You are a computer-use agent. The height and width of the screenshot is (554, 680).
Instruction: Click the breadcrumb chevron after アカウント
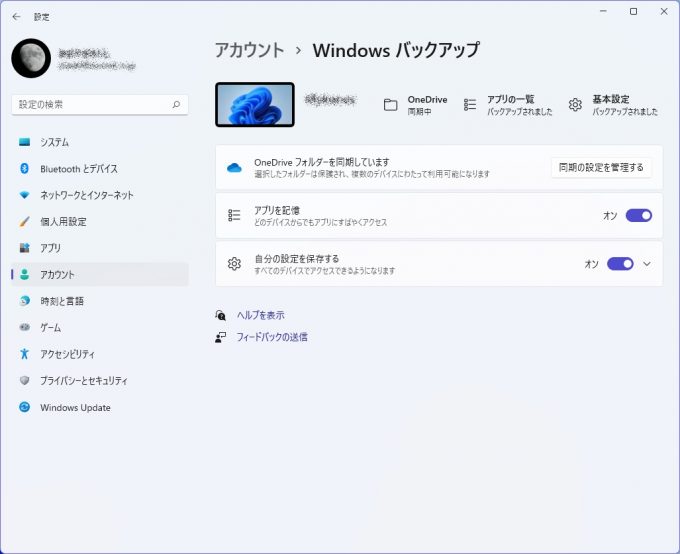click(298, 51)
